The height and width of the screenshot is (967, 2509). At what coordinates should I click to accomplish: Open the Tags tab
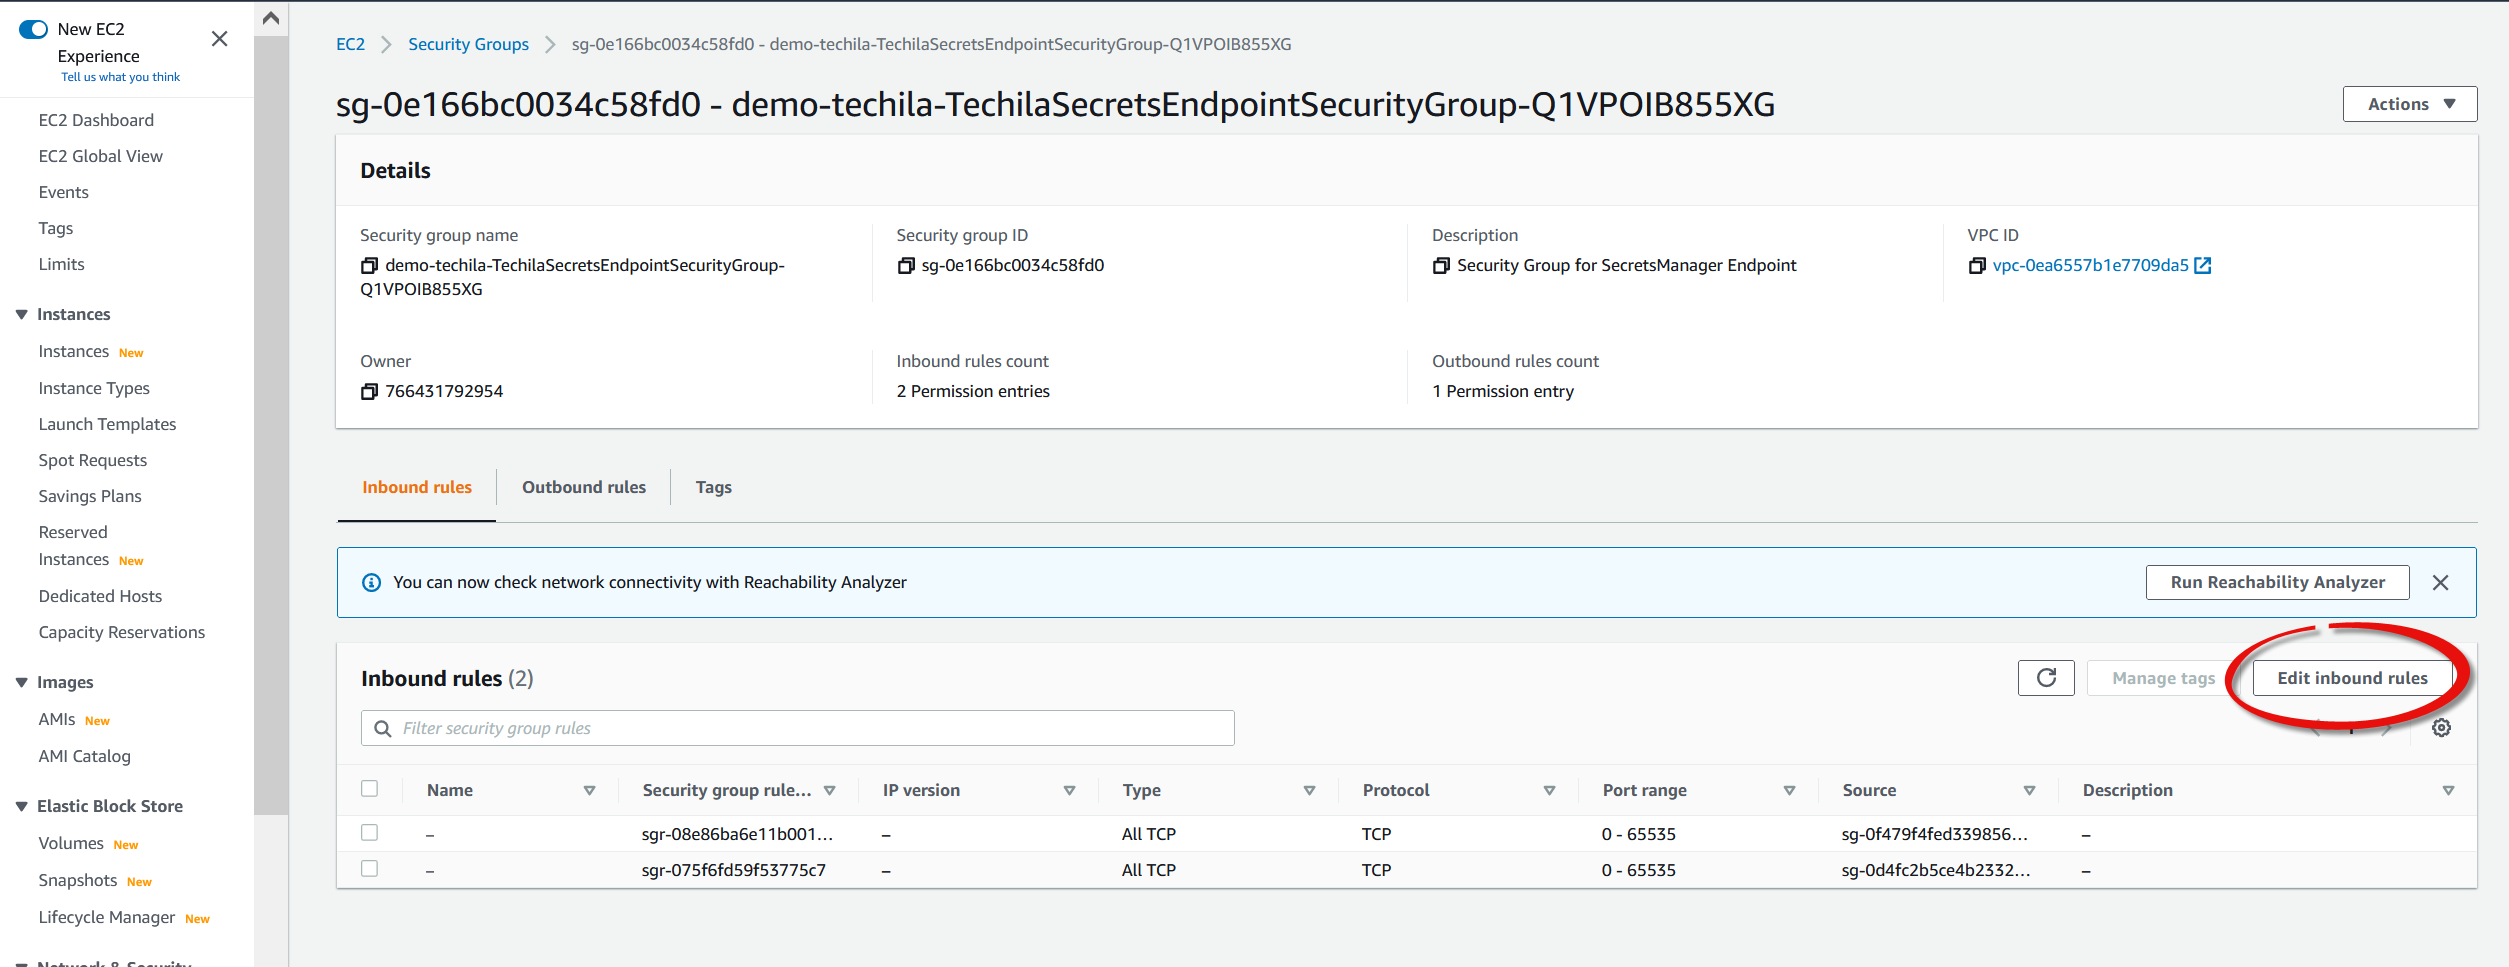713,487
